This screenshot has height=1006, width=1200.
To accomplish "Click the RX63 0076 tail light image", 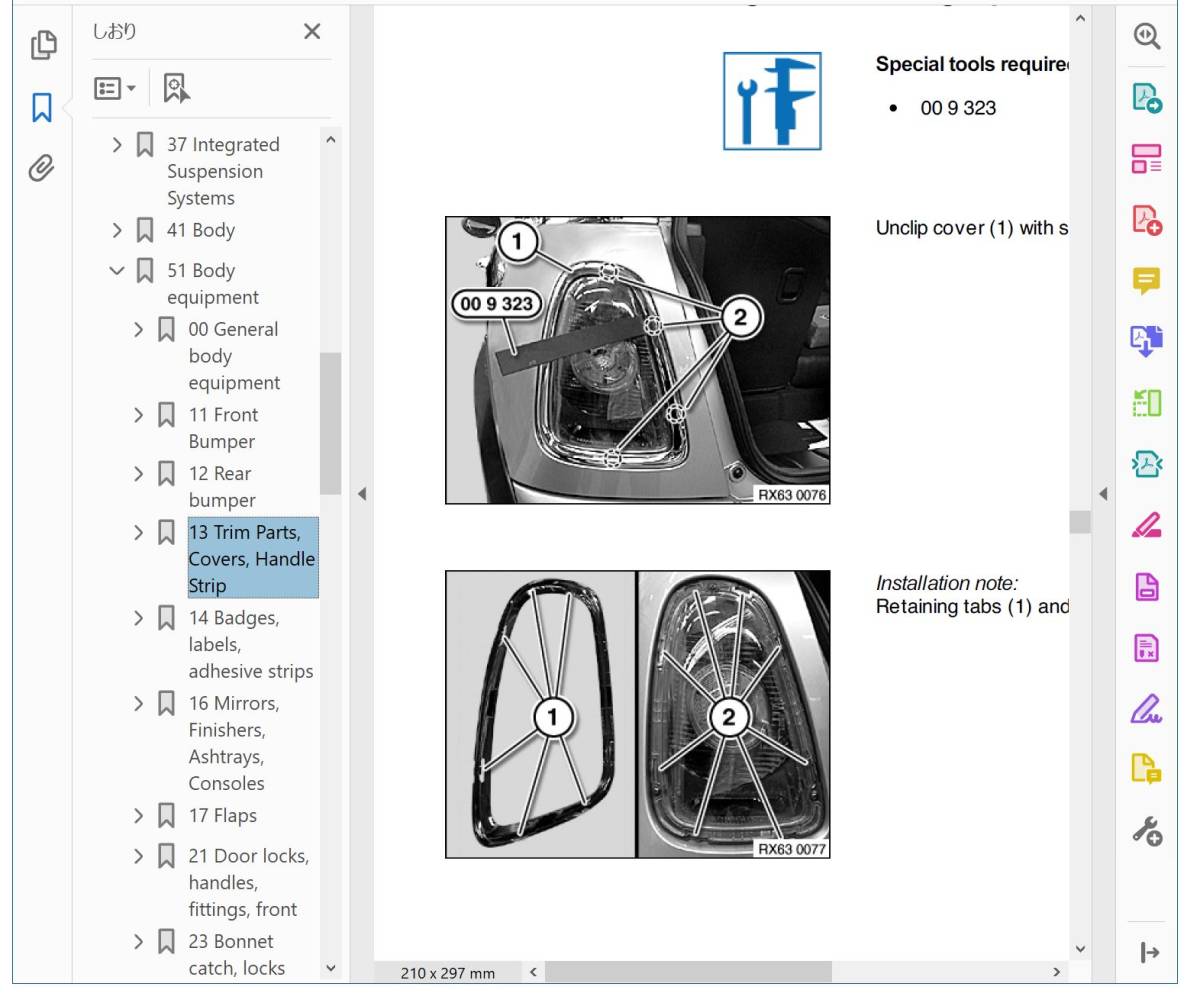I will pos(637,360).
